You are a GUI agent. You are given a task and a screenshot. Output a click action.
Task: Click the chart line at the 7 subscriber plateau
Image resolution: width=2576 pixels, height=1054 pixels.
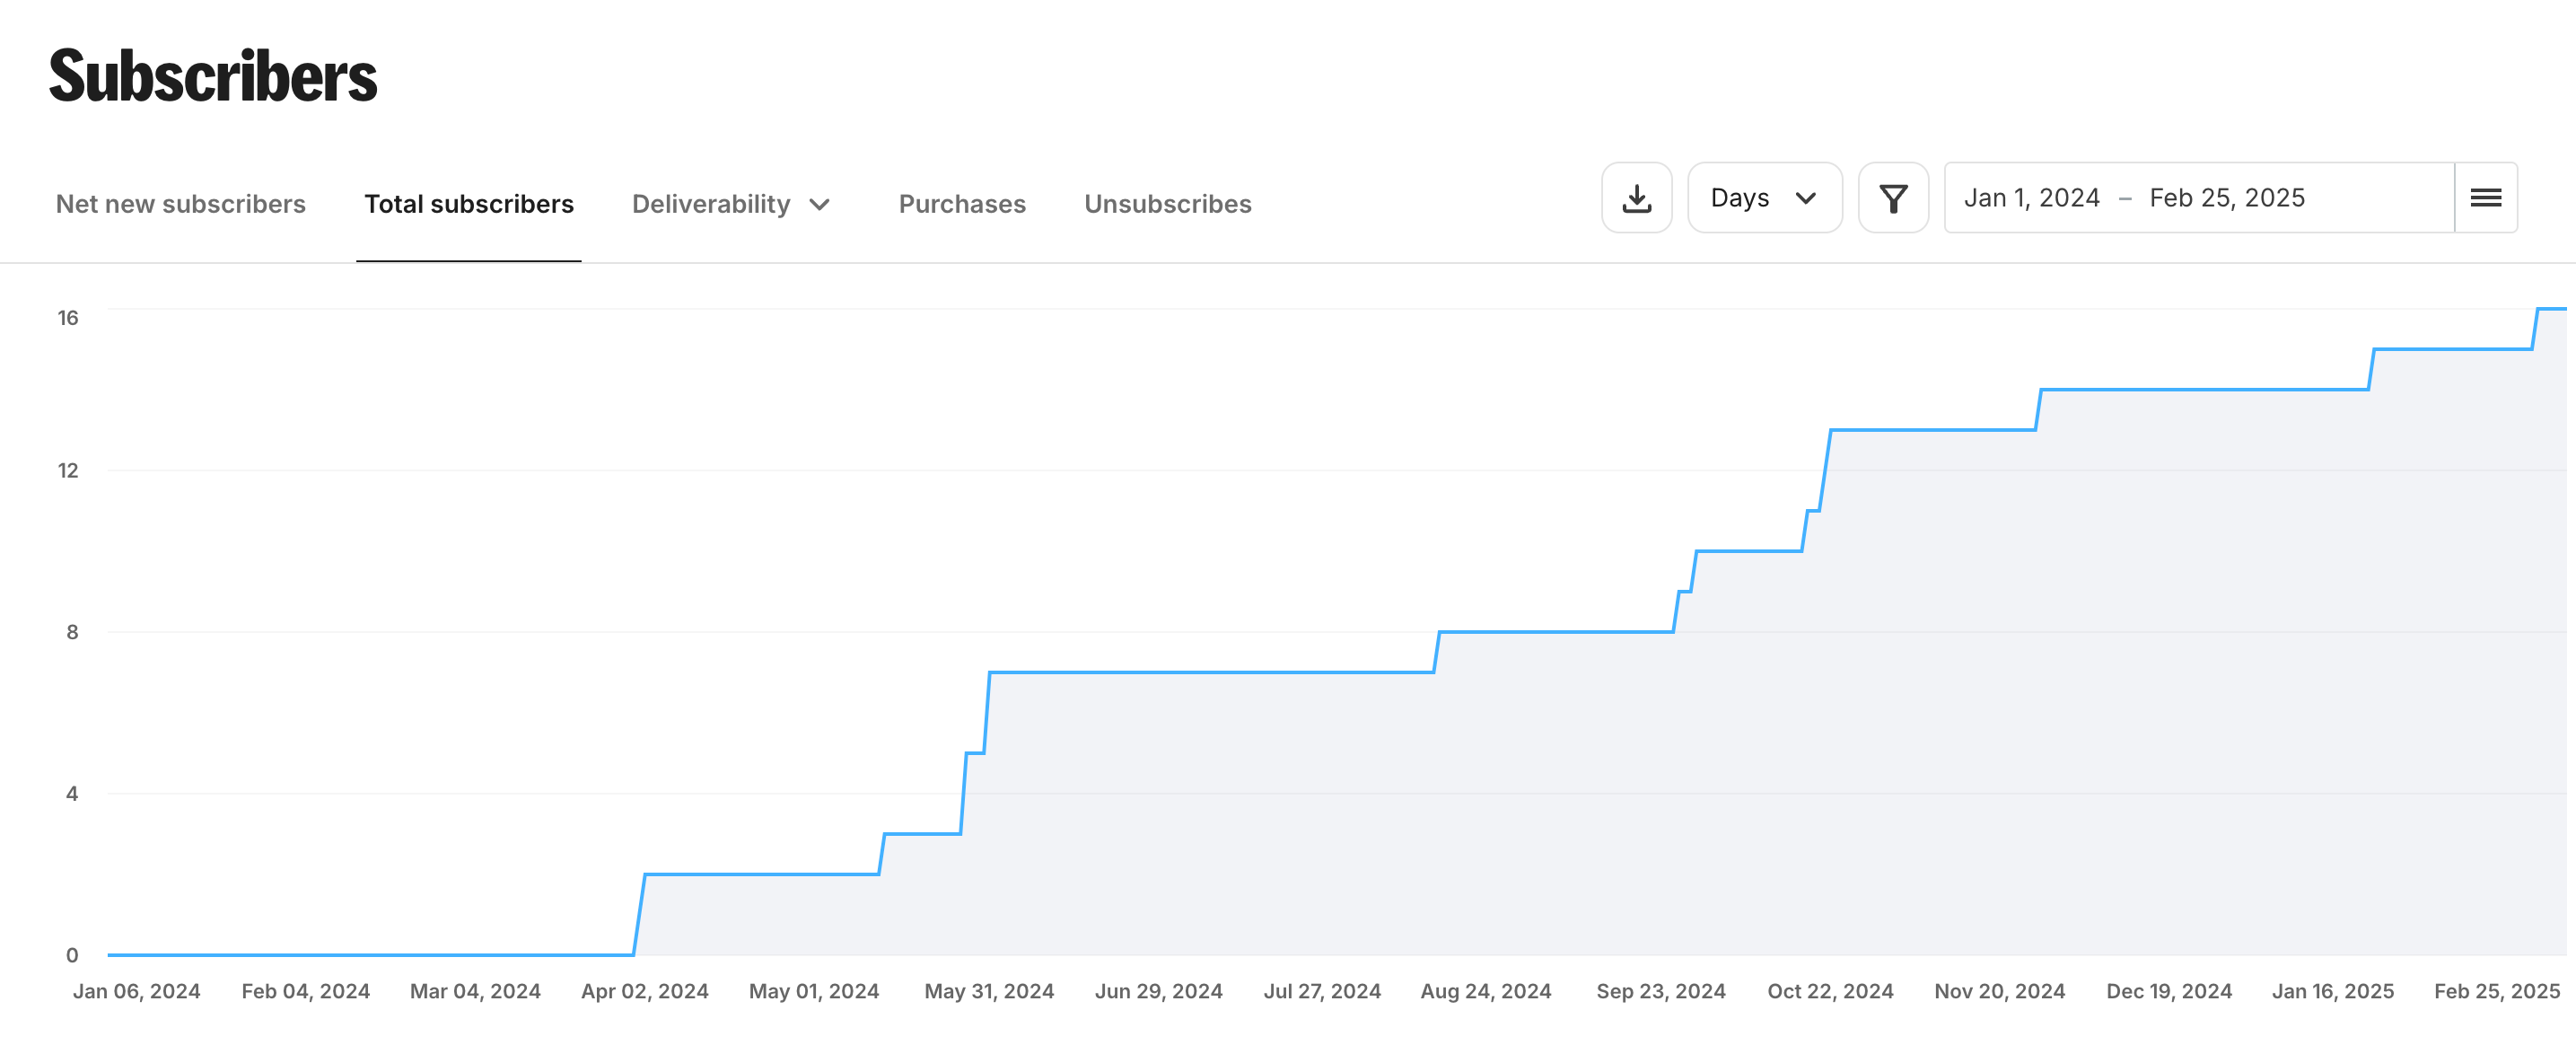point(1210,672)
